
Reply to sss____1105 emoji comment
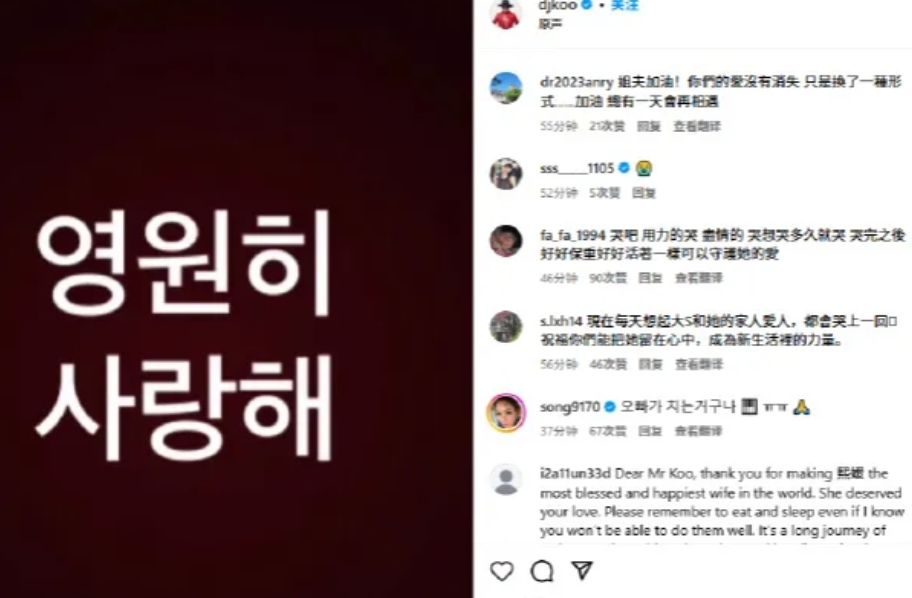pos(644,193)
